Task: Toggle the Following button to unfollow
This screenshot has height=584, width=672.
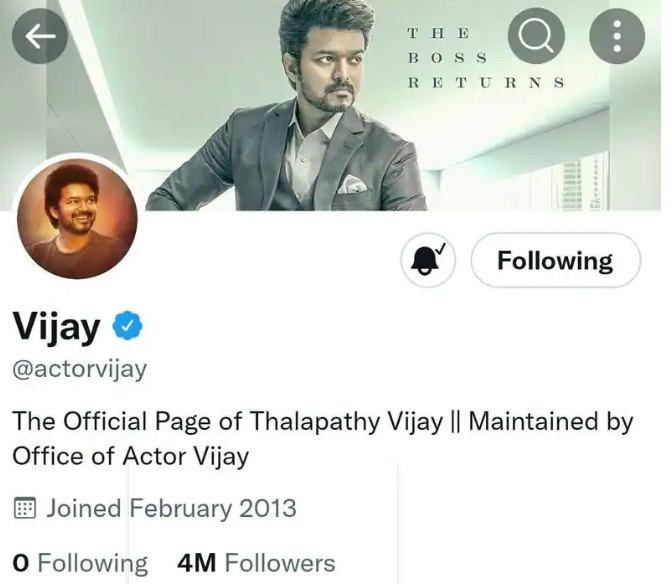Action: click(556, 260)
